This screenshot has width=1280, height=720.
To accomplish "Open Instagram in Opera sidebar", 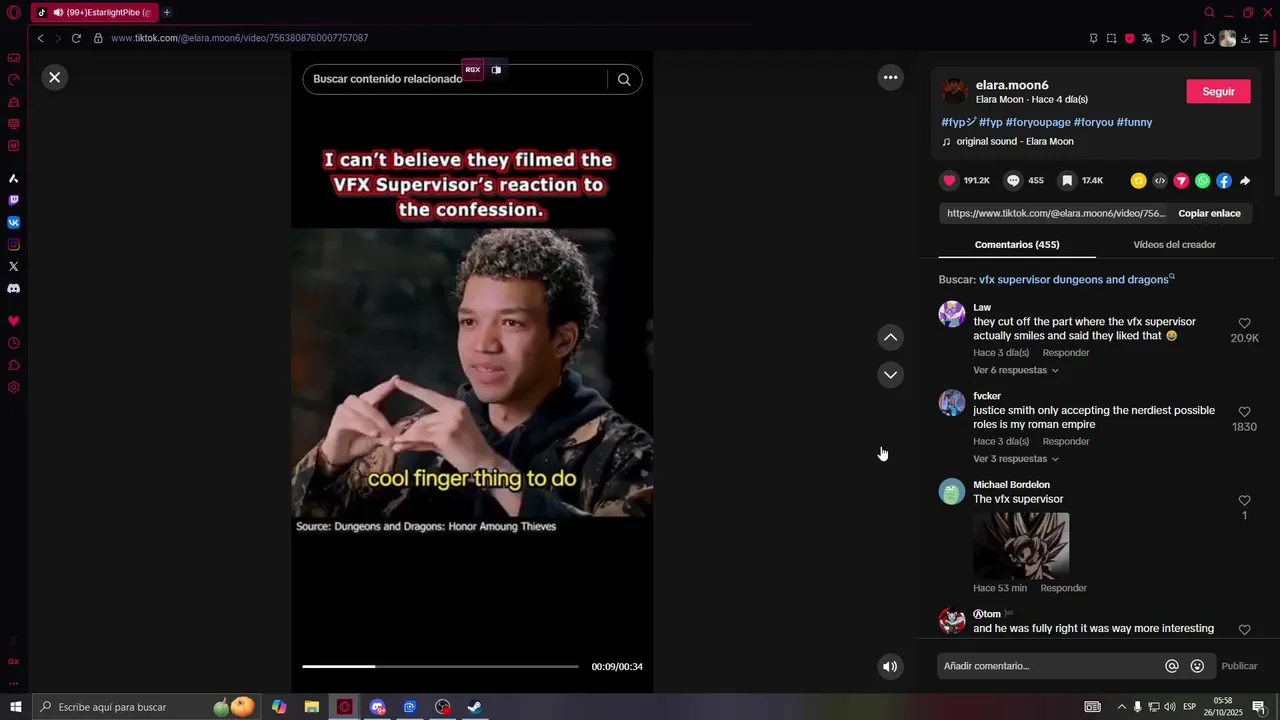I will tap(14, 244).
